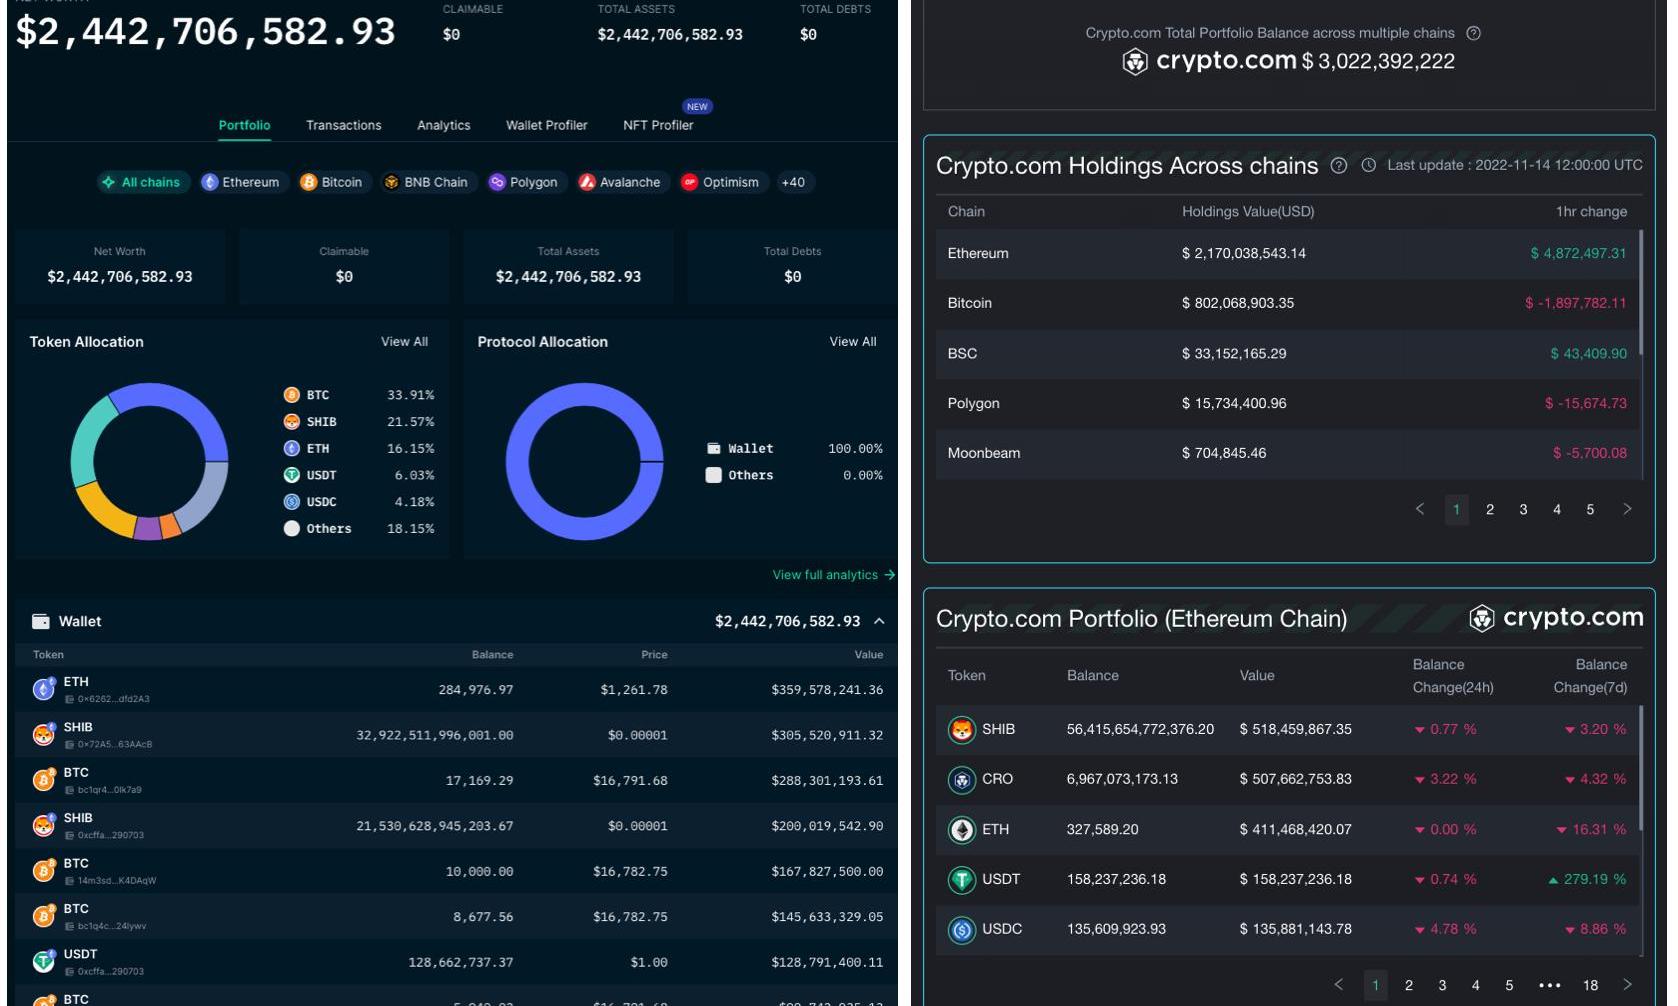
Task: Click the SHIB token icon in Ethereum Chain portfolio
Action: 961,730
